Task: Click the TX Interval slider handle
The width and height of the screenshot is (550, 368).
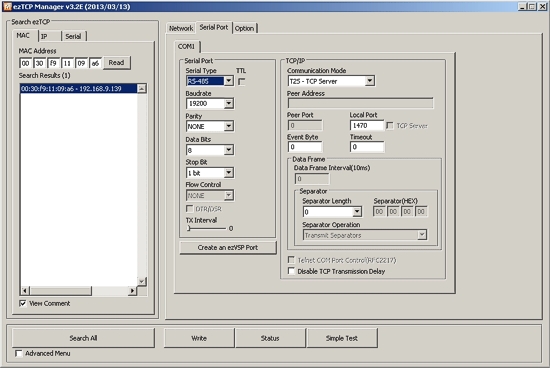Action: (189, 228)
